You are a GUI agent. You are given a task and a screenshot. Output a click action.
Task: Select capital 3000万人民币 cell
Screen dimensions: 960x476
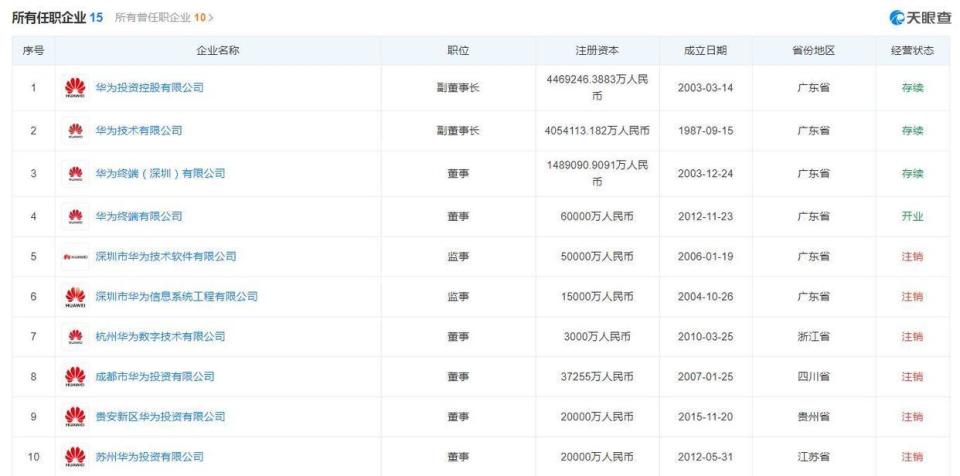pyautogui.click(x=597, y=336)
